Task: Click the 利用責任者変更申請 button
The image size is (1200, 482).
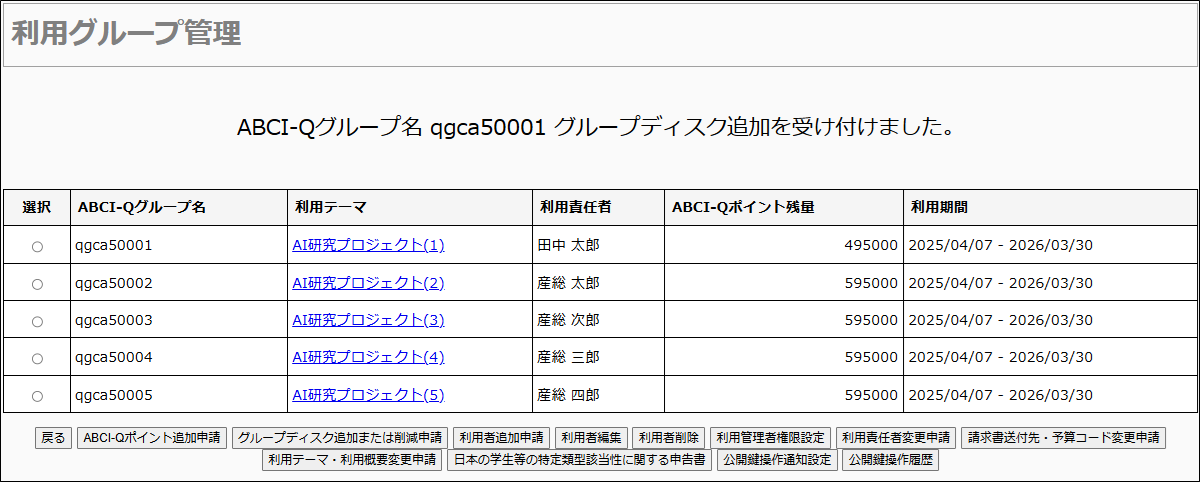Action: click(x=896, y=438)
